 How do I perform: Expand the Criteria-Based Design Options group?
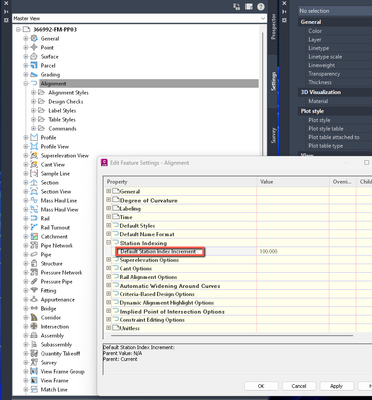[108, 294]
